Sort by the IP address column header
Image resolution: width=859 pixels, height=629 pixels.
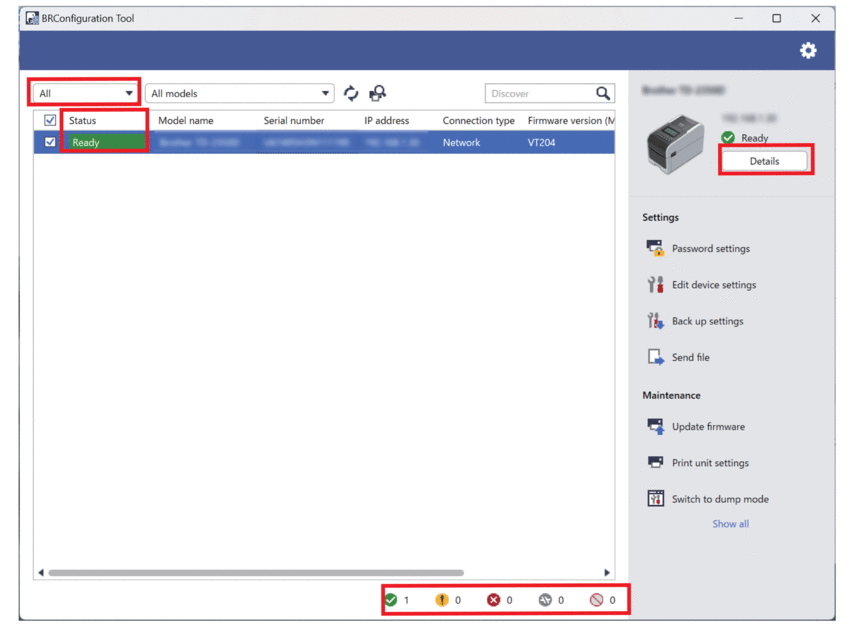pos(387,121)
